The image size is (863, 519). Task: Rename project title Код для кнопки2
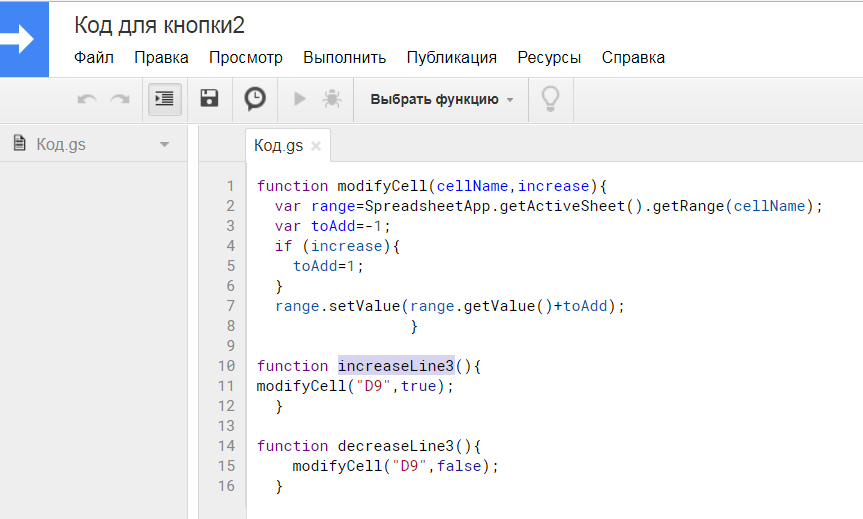coord(160,26)
